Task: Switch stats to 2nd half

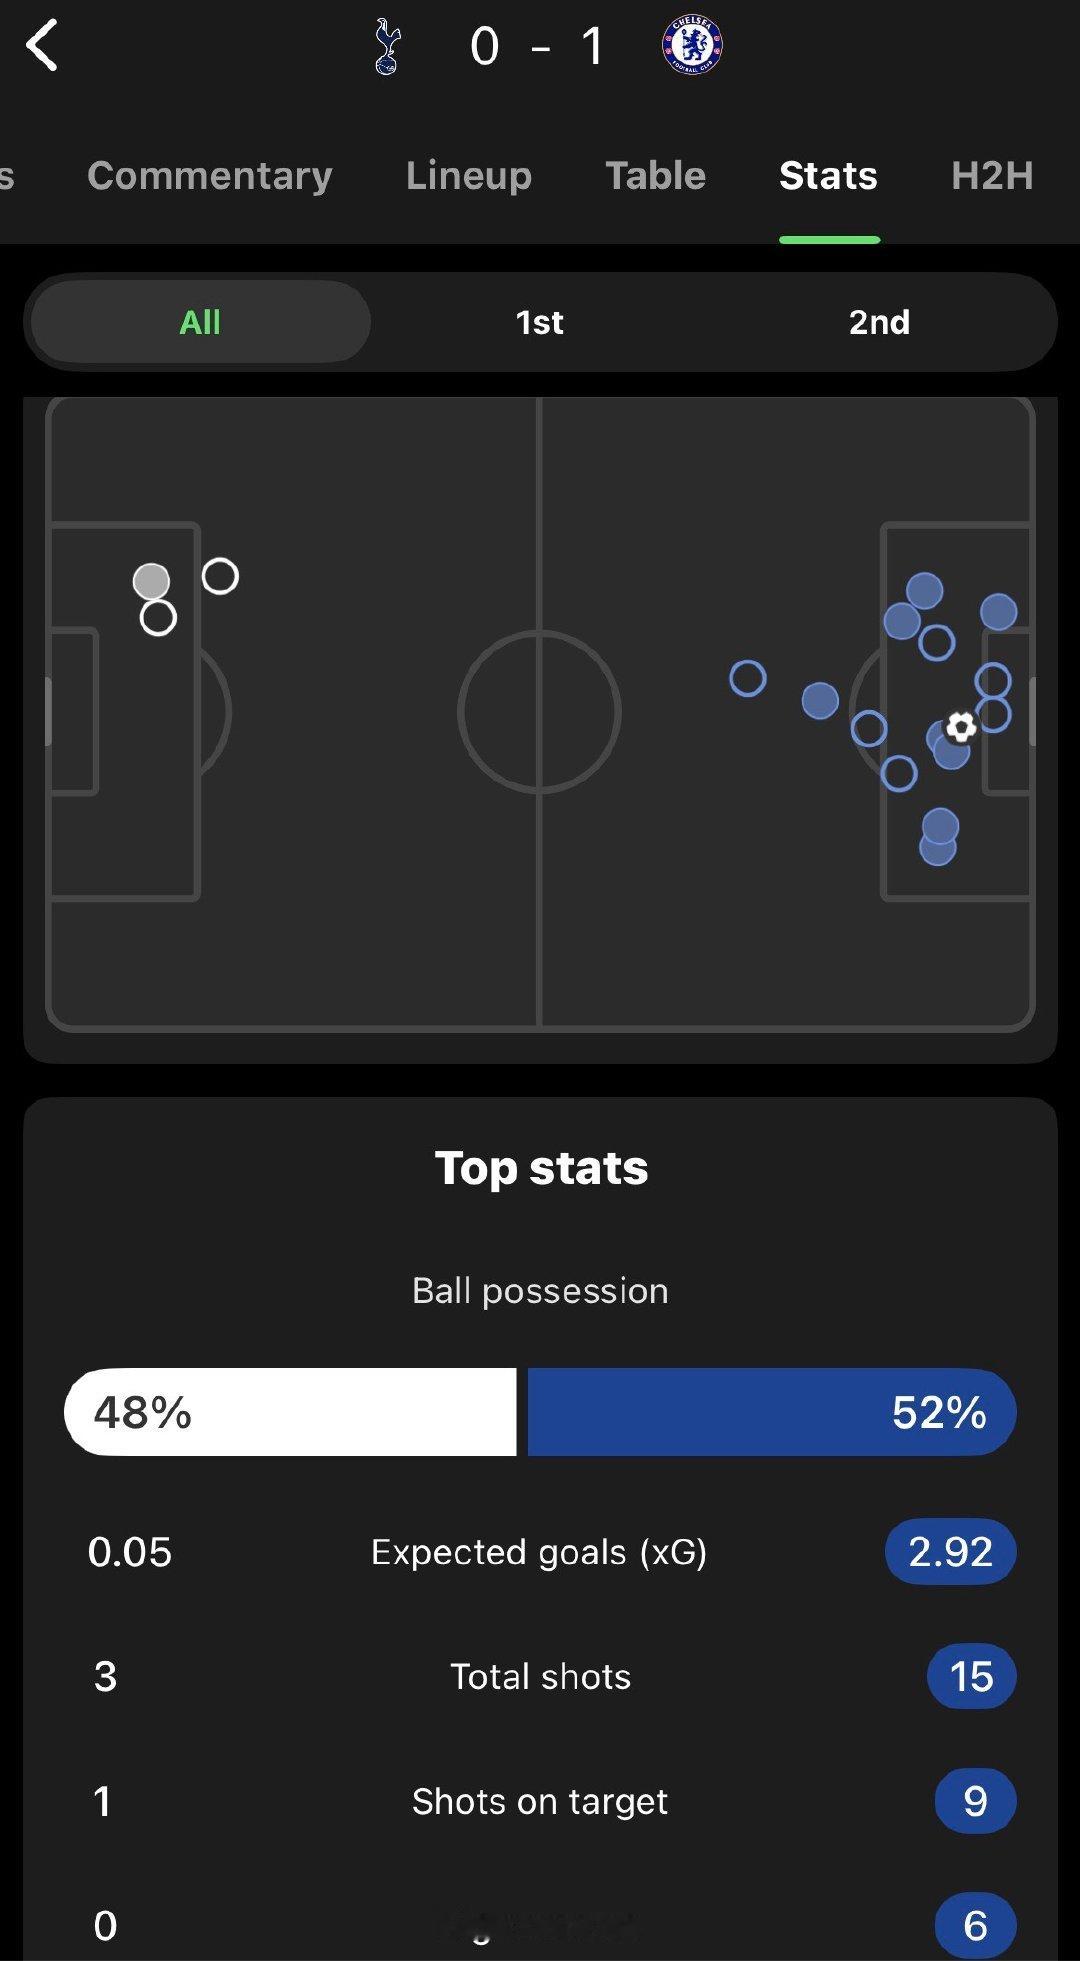Action: click(x=879, y=322)
